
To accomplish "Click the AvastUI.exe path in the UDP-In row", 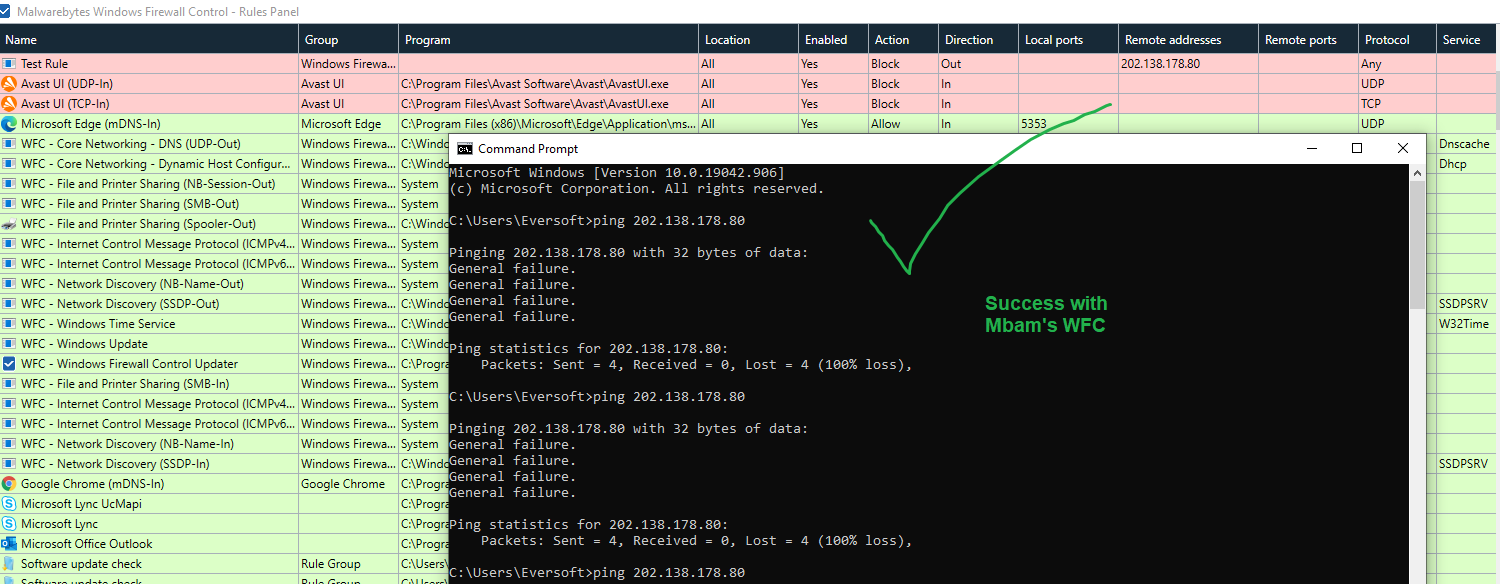I will pos(537,84).
